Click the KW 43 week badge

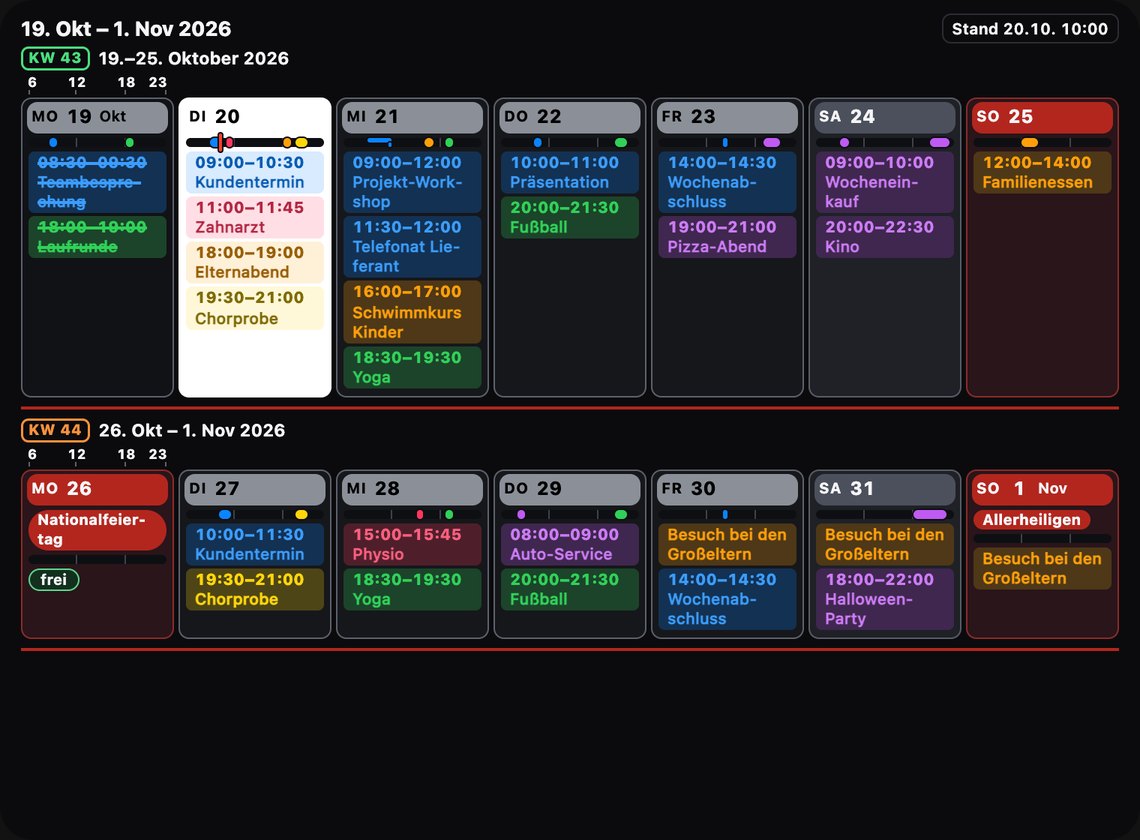[x=55, y=58]
